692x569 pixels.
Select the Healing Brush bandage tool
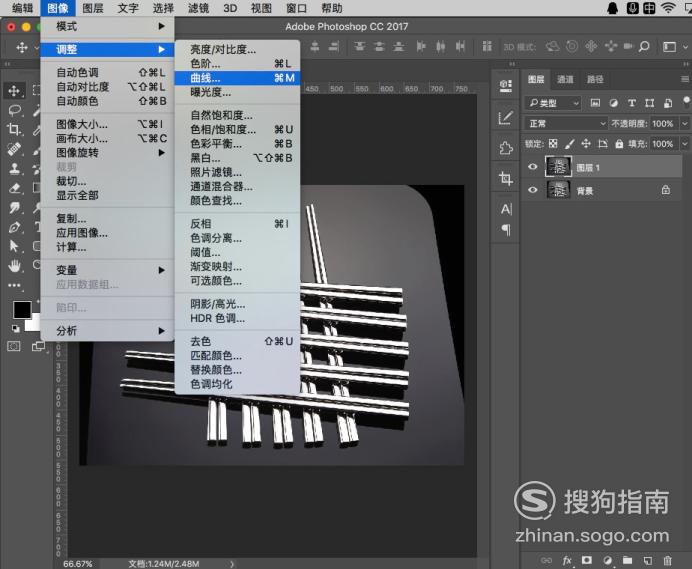14,149
